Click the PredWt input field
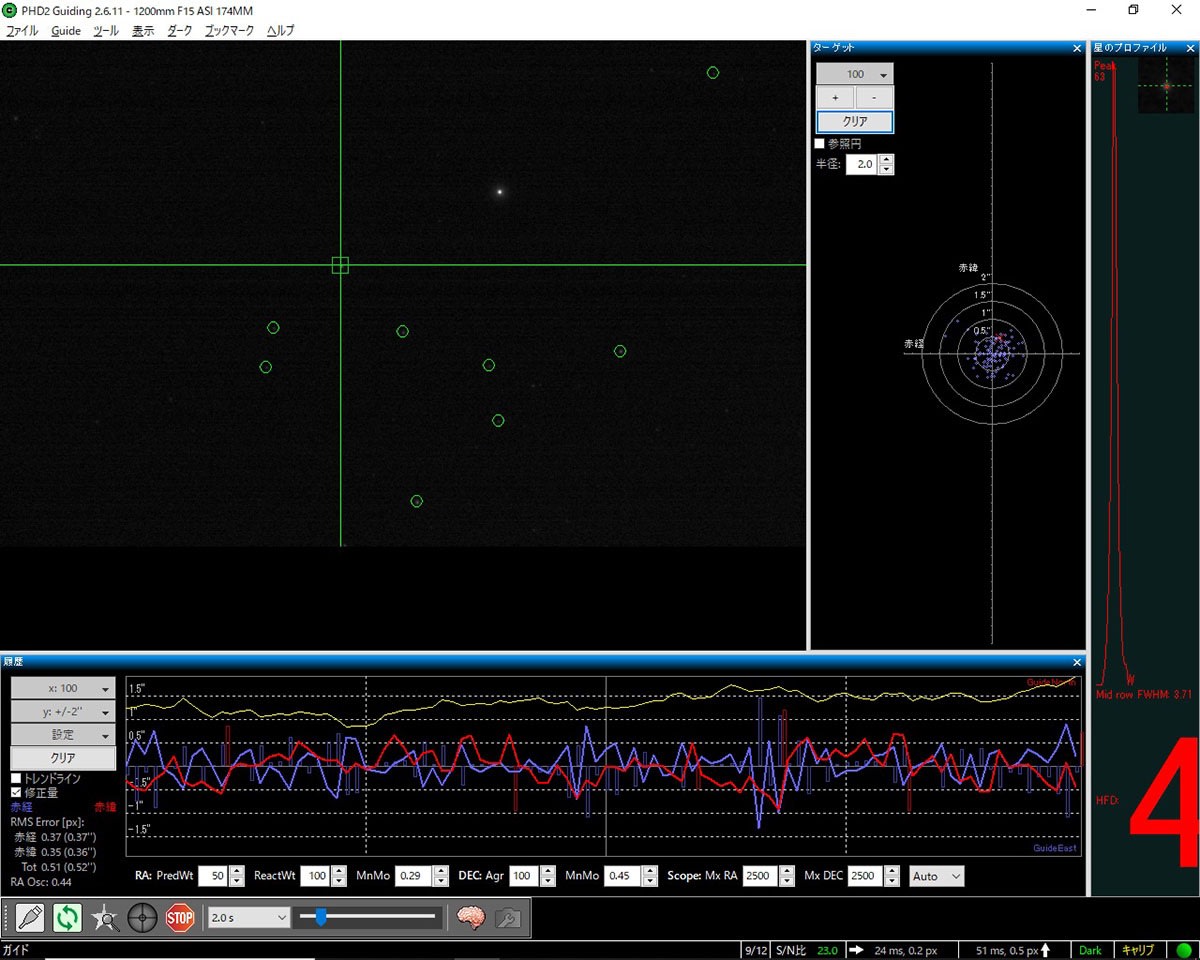Viewport: 1200px width, 960px height. coord(214,876)
